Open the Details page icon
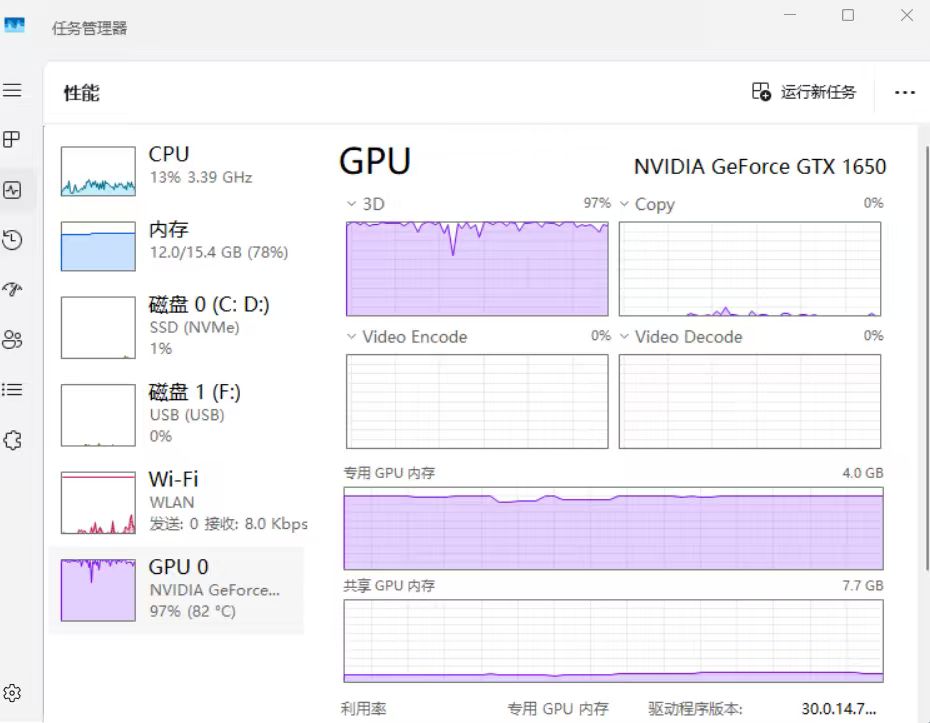Image resolution: width=930 pixels, height=723 pixels. pos(12,390)
